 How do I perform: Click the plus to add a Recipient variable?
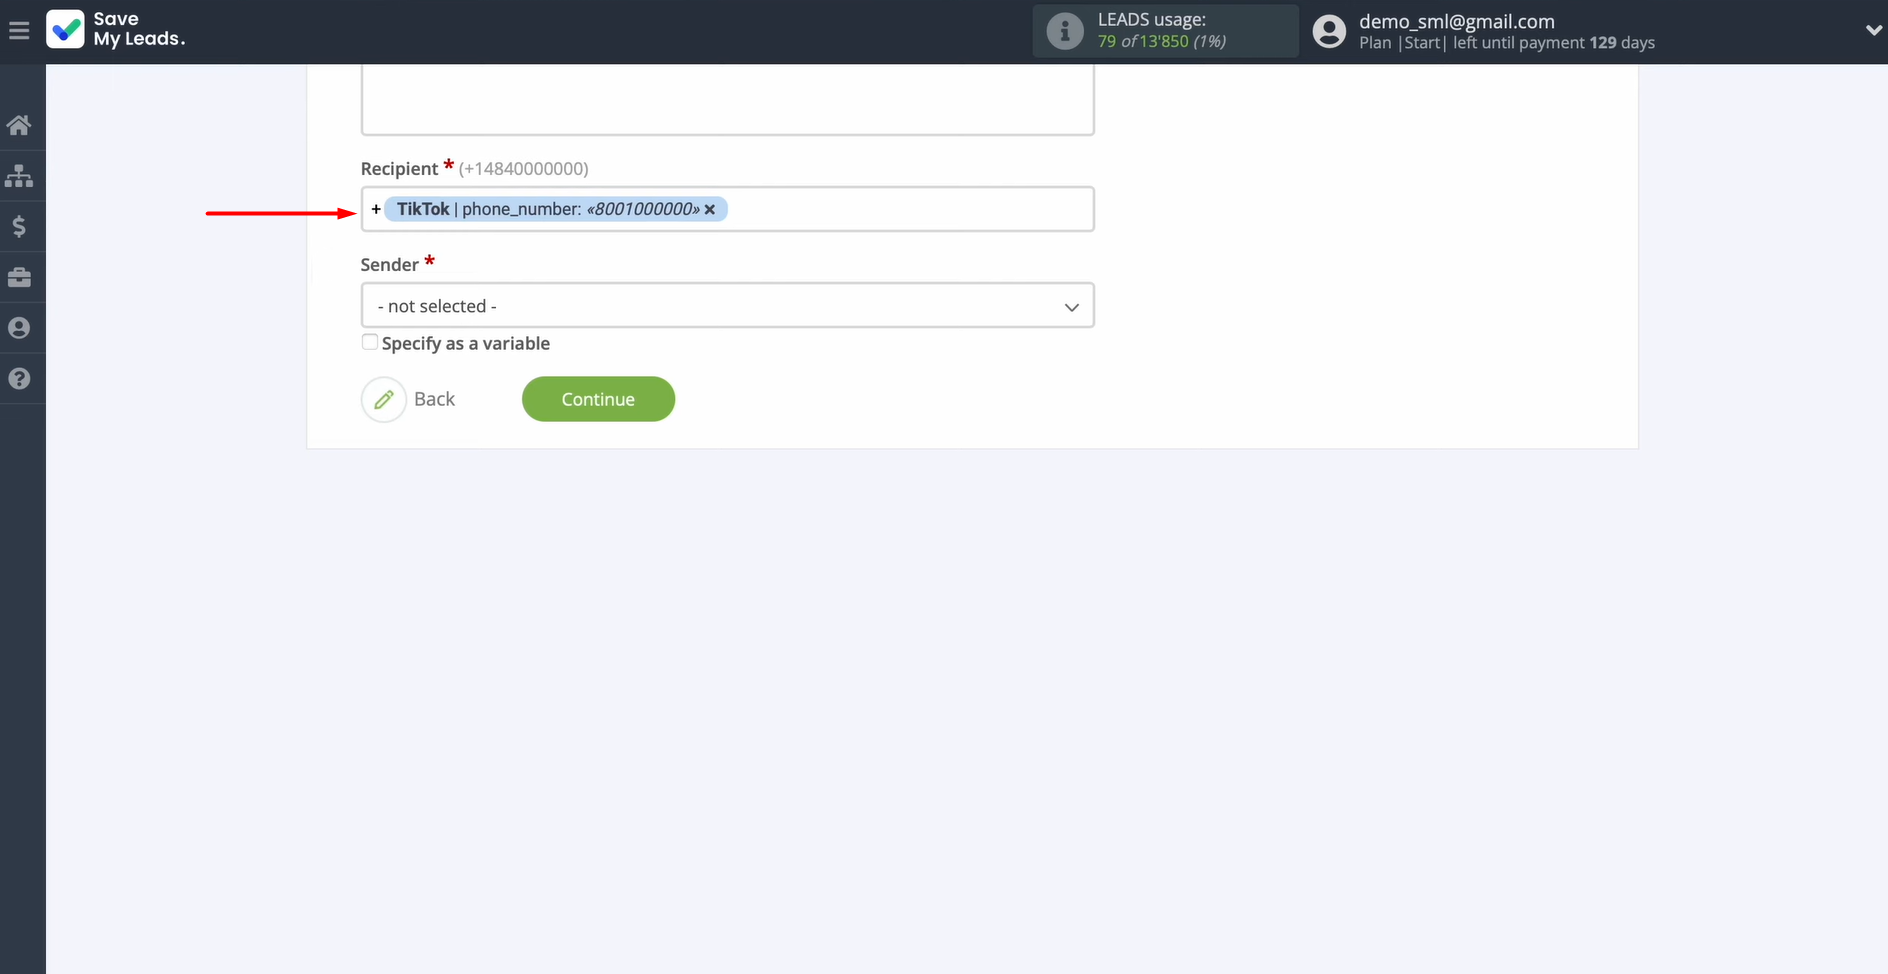tap(375, 209)
